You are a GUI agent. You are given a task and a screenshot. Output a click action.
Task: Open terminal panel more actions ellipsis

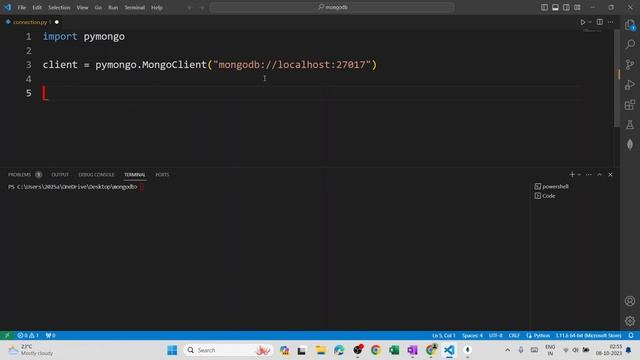click(589, 175)
